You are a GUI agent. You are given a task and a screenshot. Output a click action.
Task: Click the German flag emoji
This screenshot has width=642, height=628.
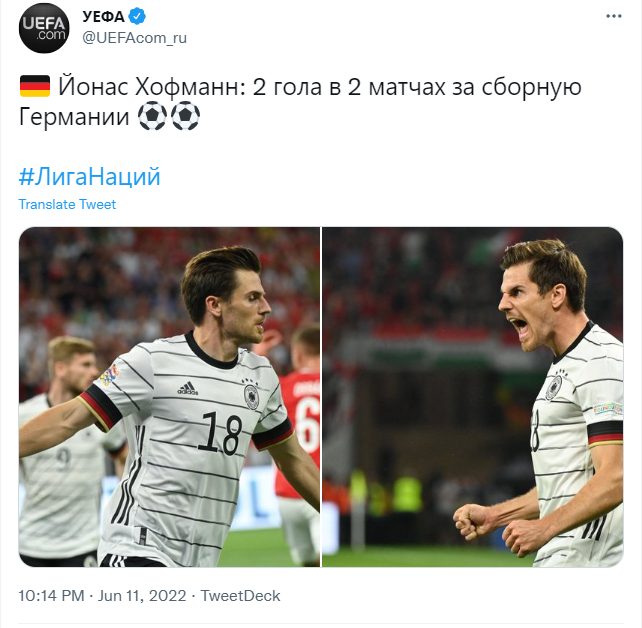35,86
